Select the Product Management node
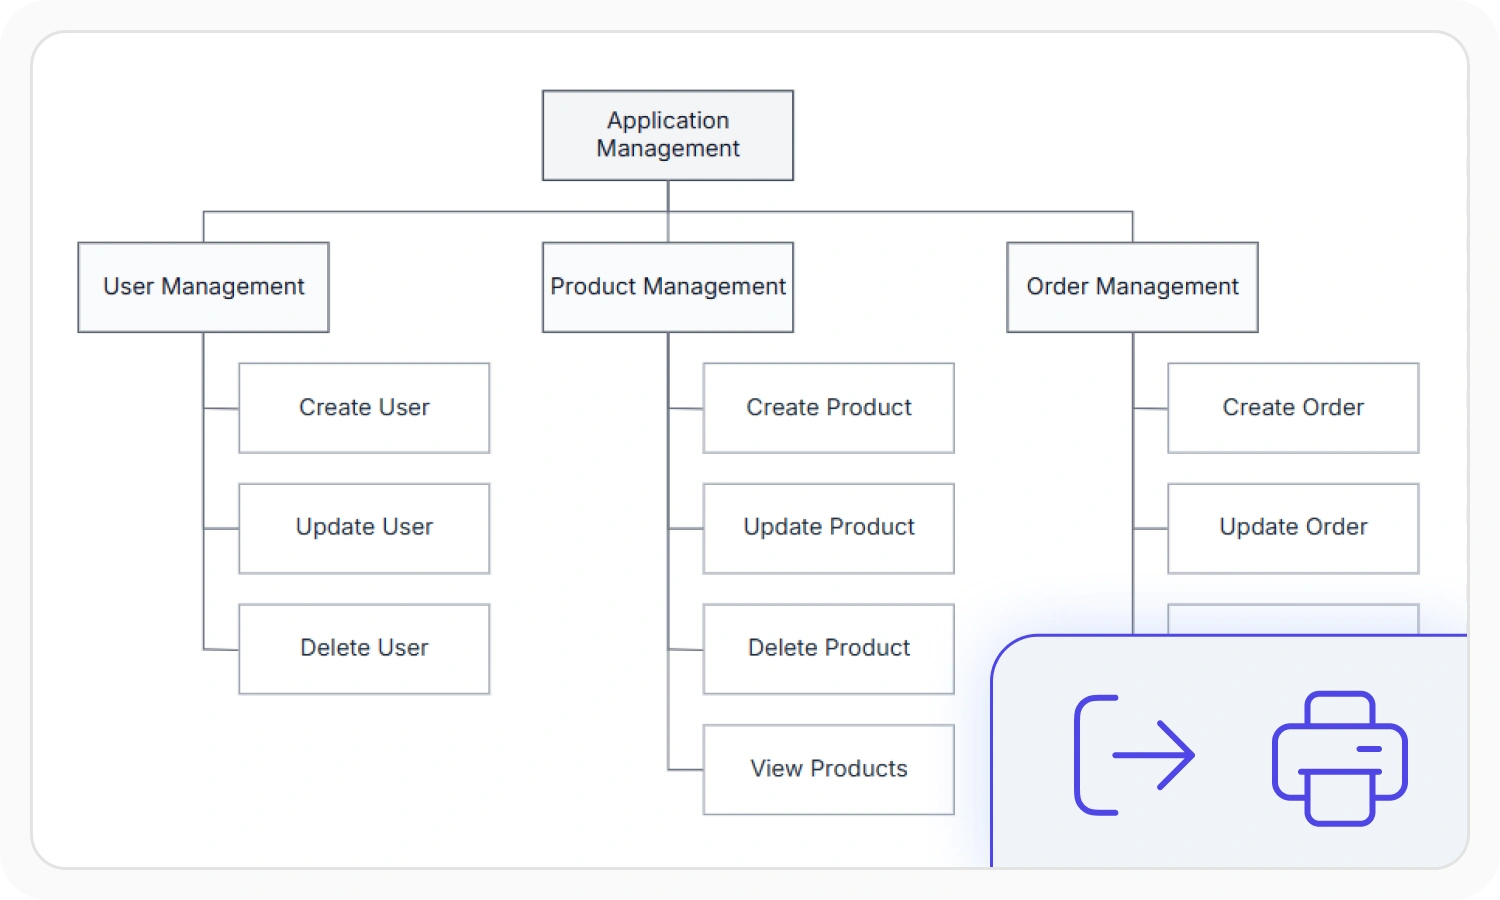1500x900 pixels. coord(668,287)
